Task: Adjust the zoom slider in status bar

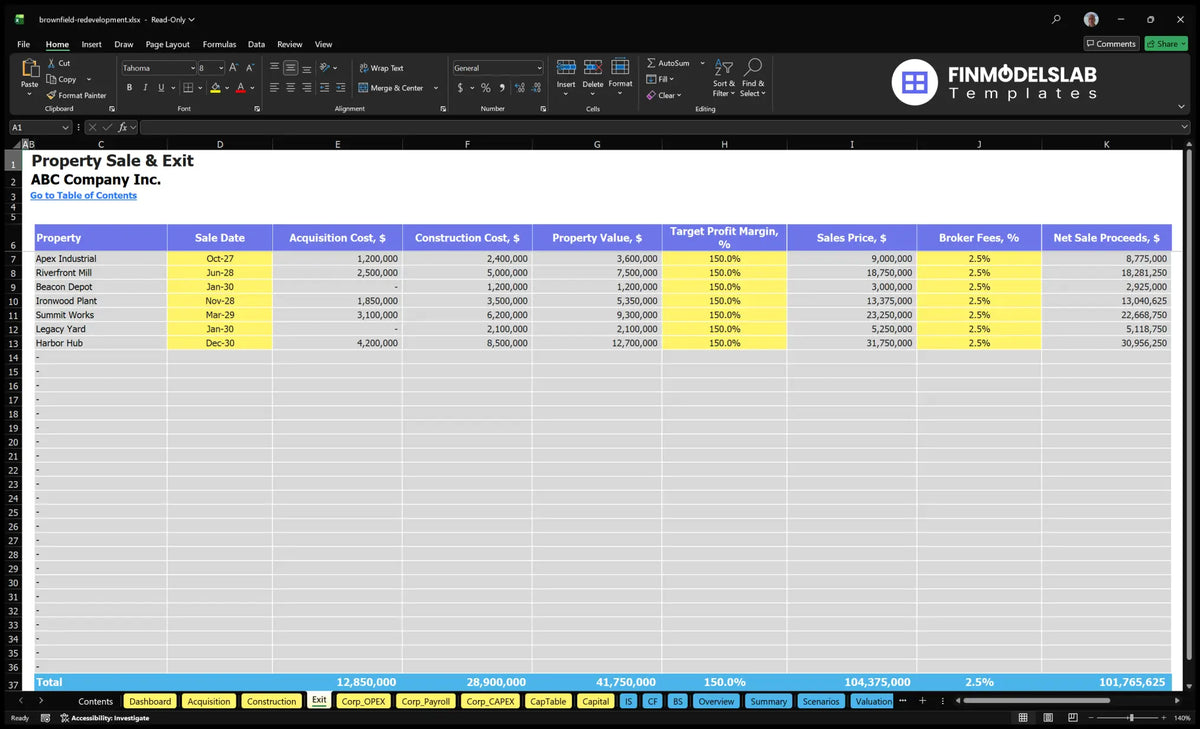Action: pyautogui.click(x=1131, y=717)
